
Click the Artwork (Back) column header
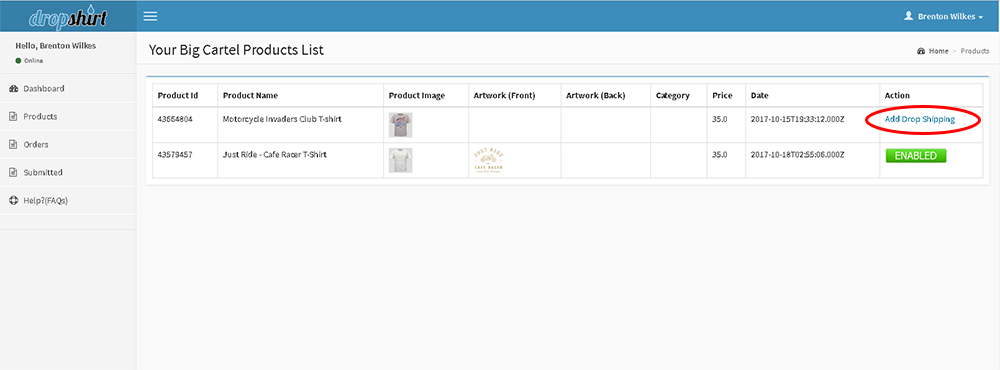pos(596,96)
